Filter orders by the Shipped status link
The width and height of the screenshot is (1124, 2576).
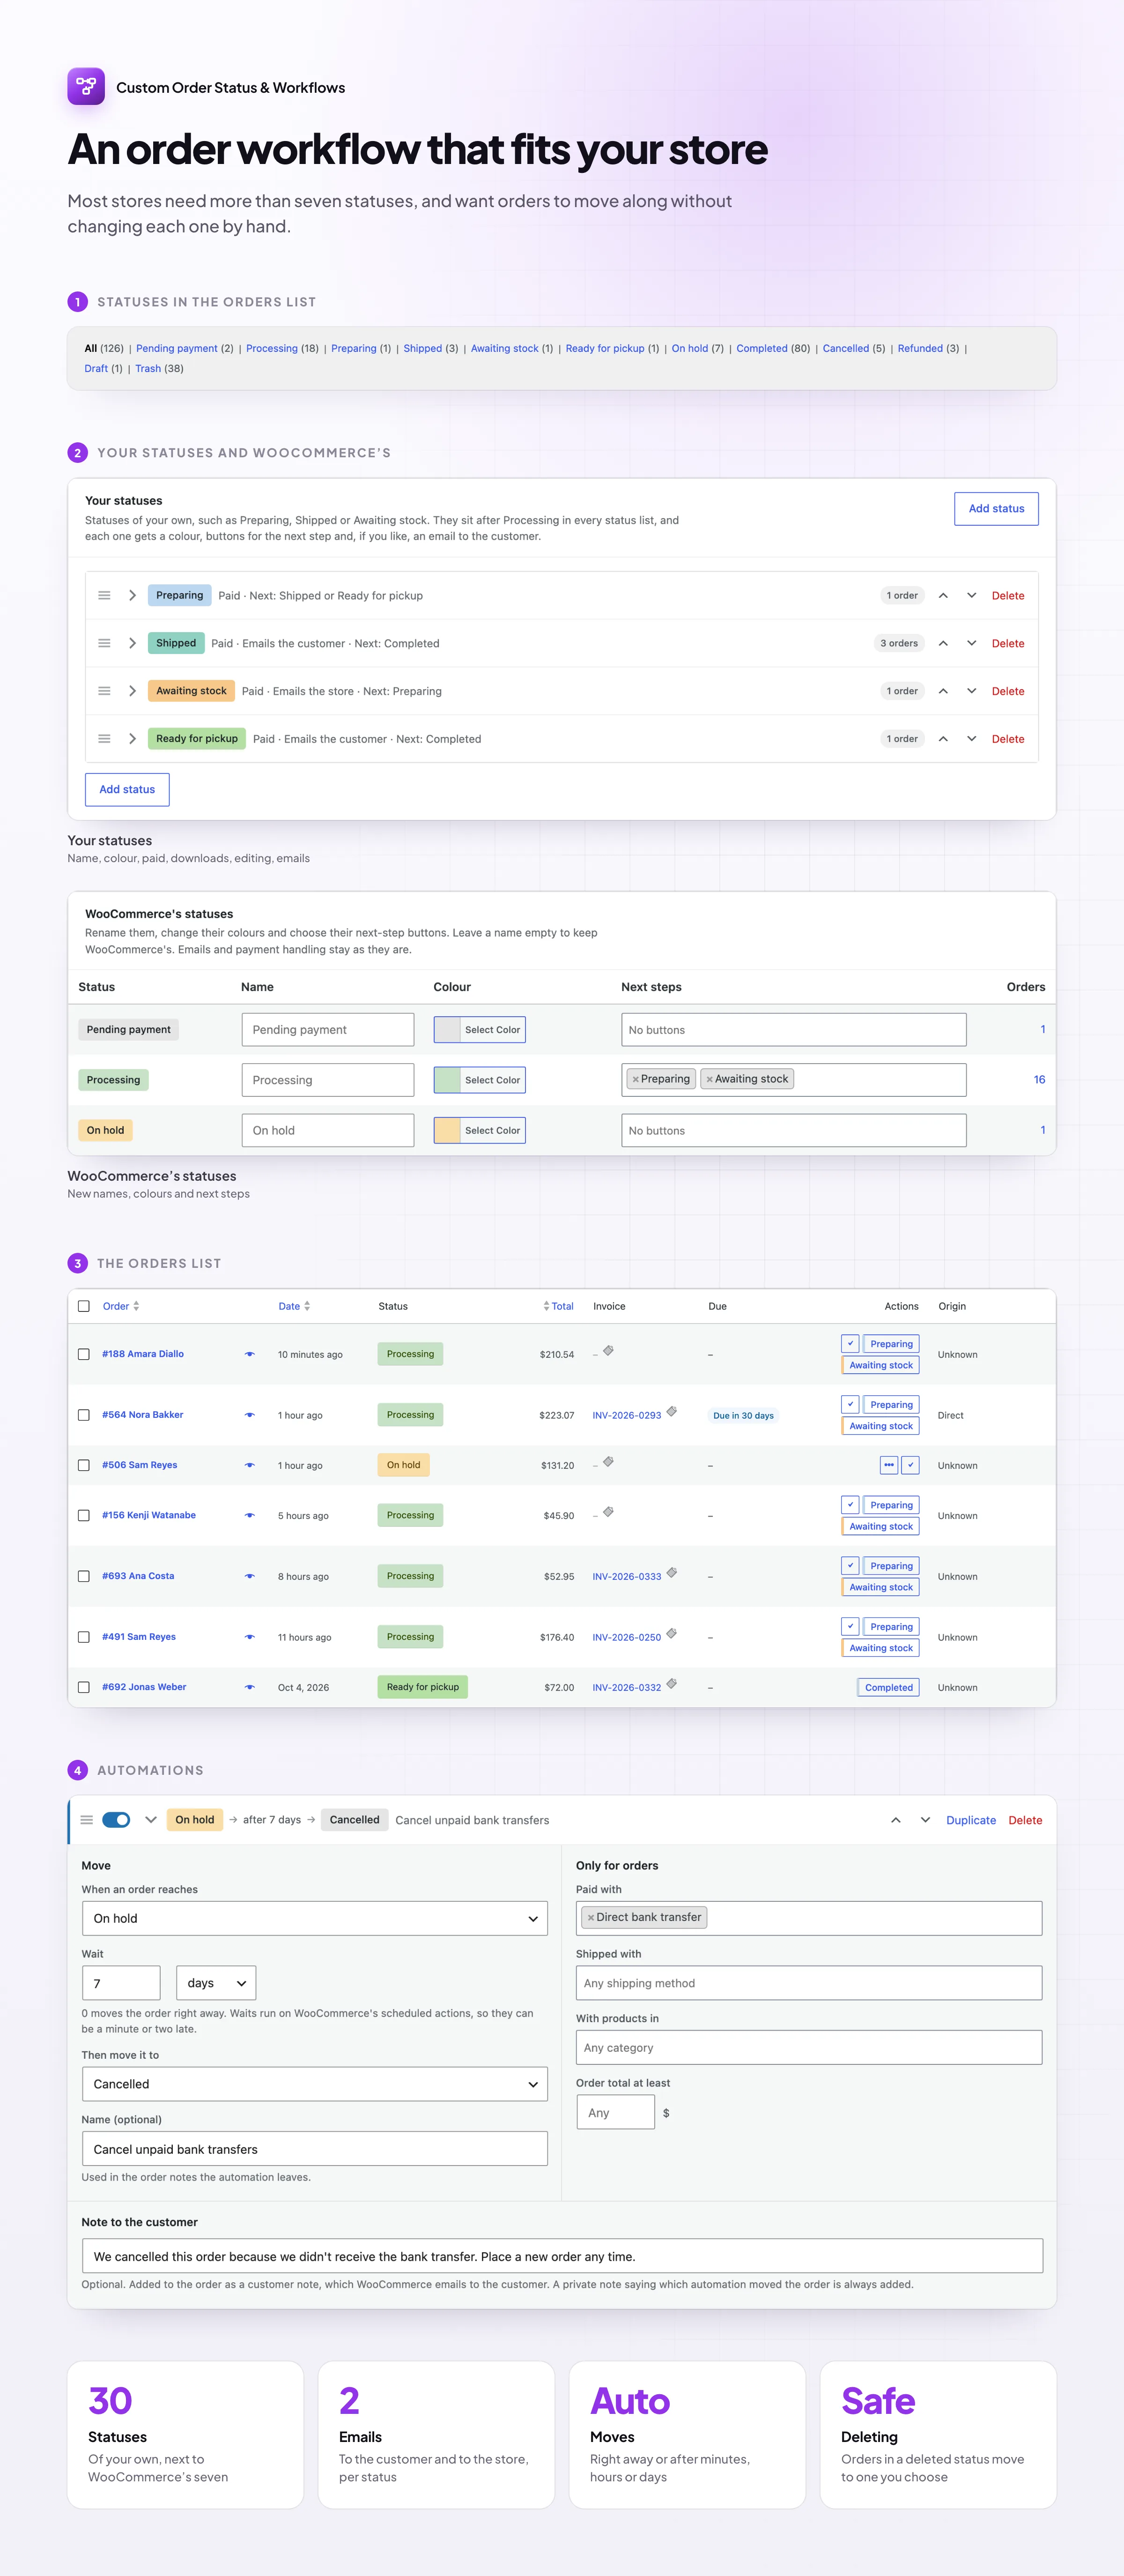pos(422,349)
